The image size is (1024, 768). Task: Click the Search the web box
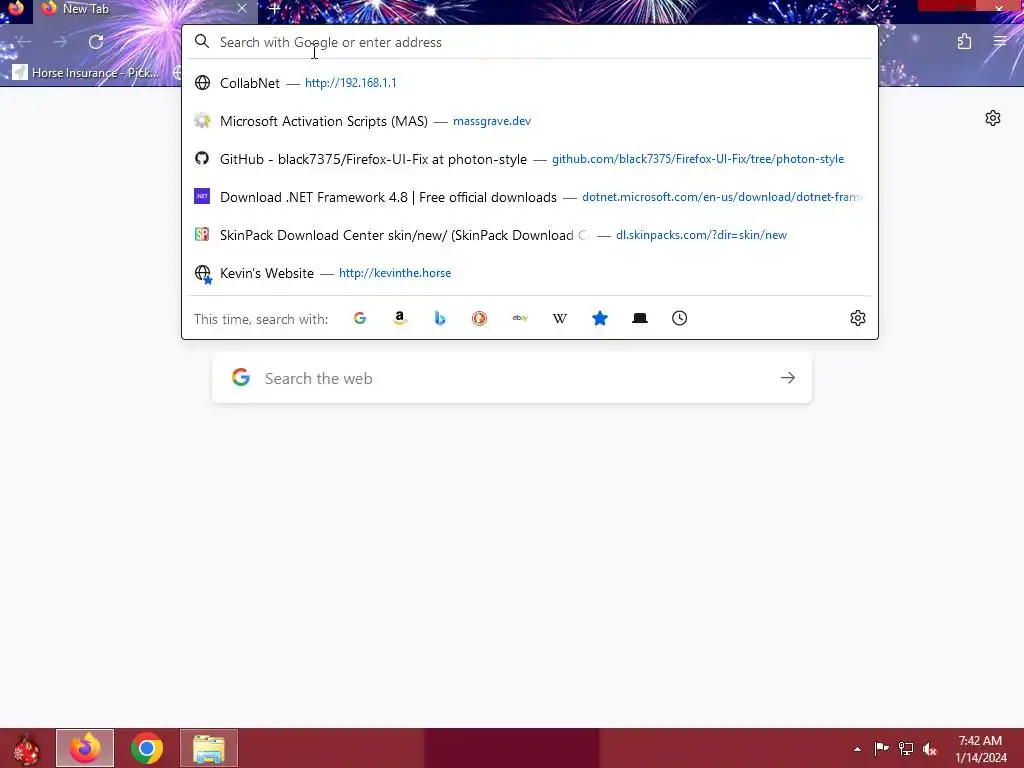coord(512,378)
